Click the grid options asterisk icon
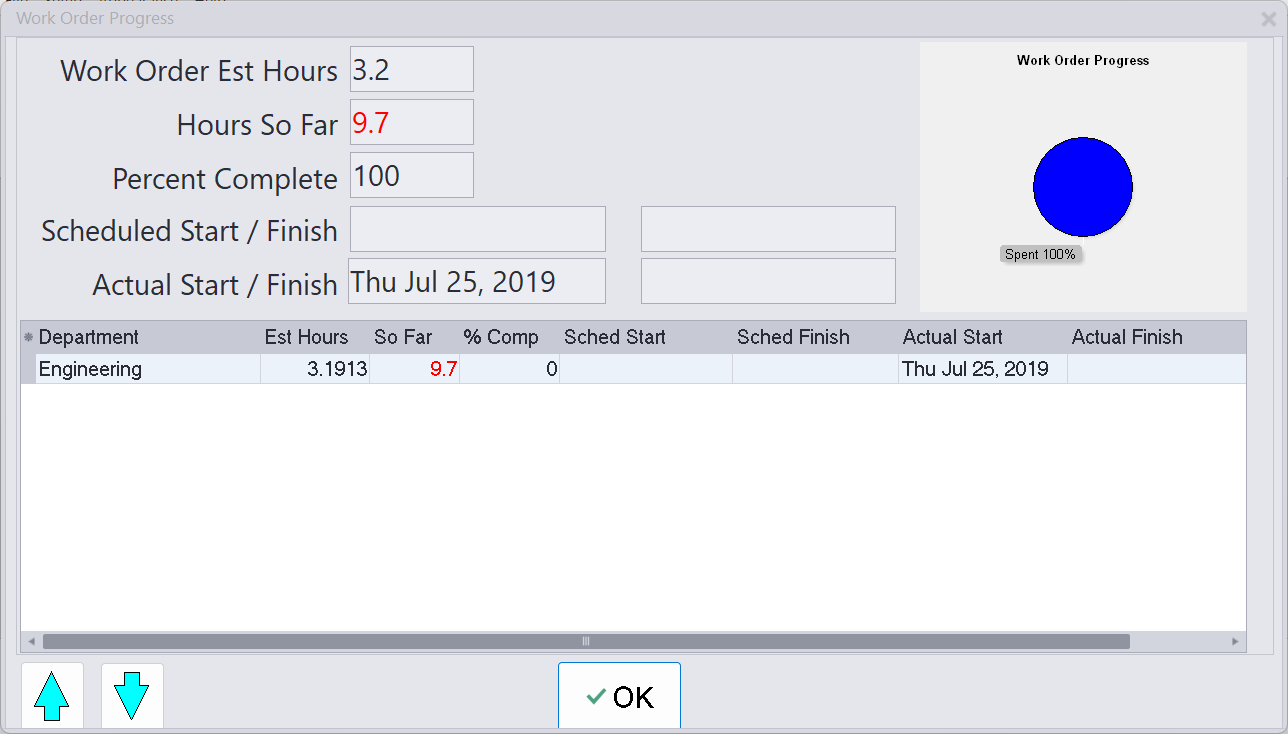 pyautogui.click(x=28, y=338)
